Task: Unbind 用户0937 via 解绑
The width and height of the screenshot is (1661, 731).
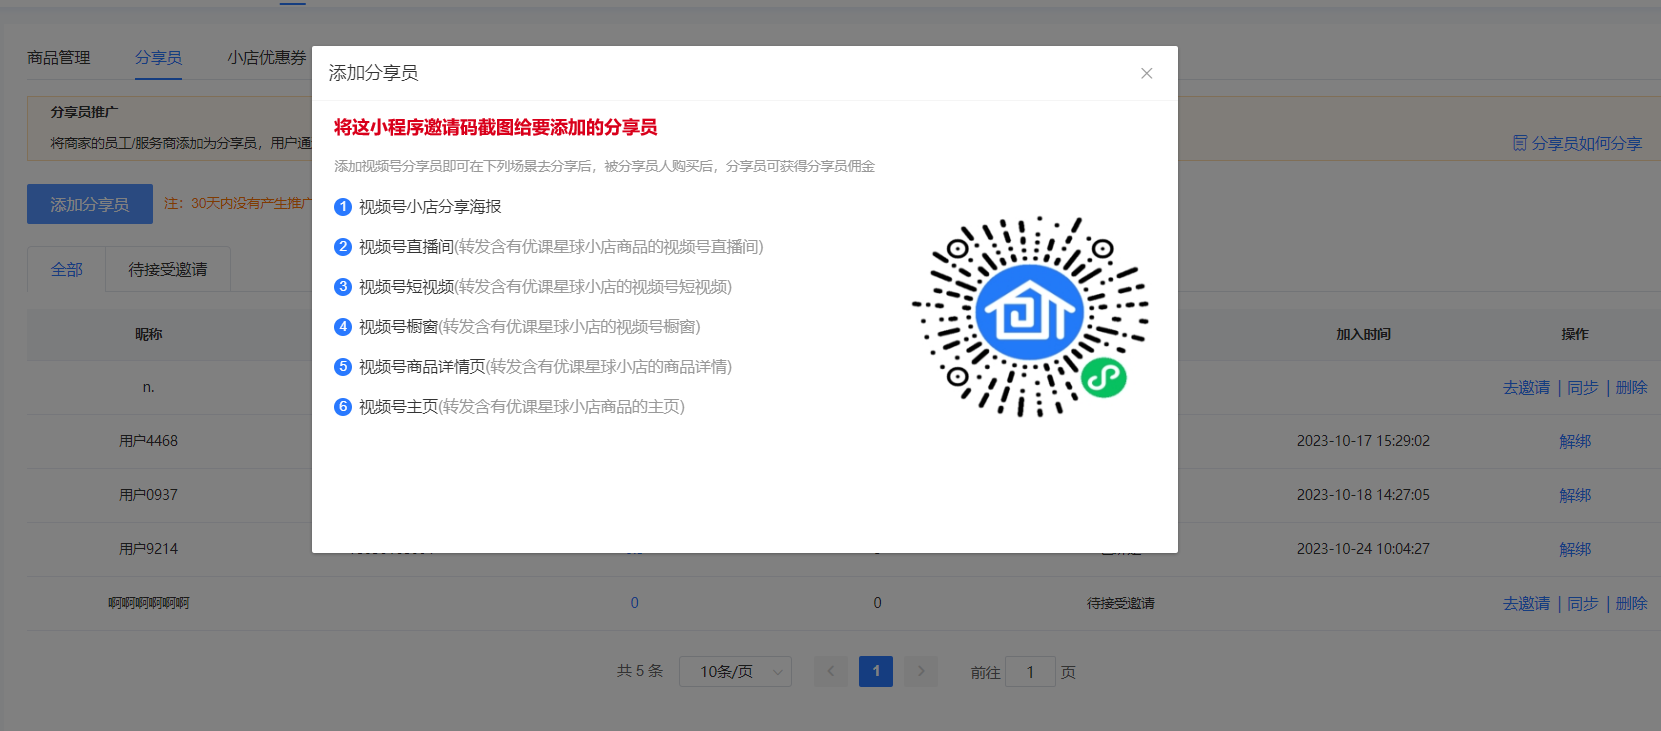Action: 1574,495
